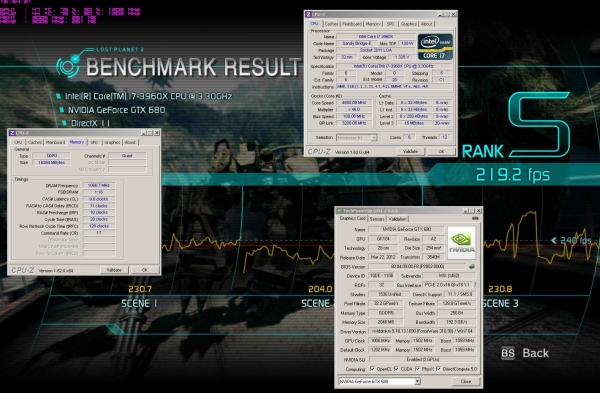Toggle the DirectCompute 5.0 checkbox
Image resolution: width=600 pixels, height=393 pixels.
pos(439,369)
